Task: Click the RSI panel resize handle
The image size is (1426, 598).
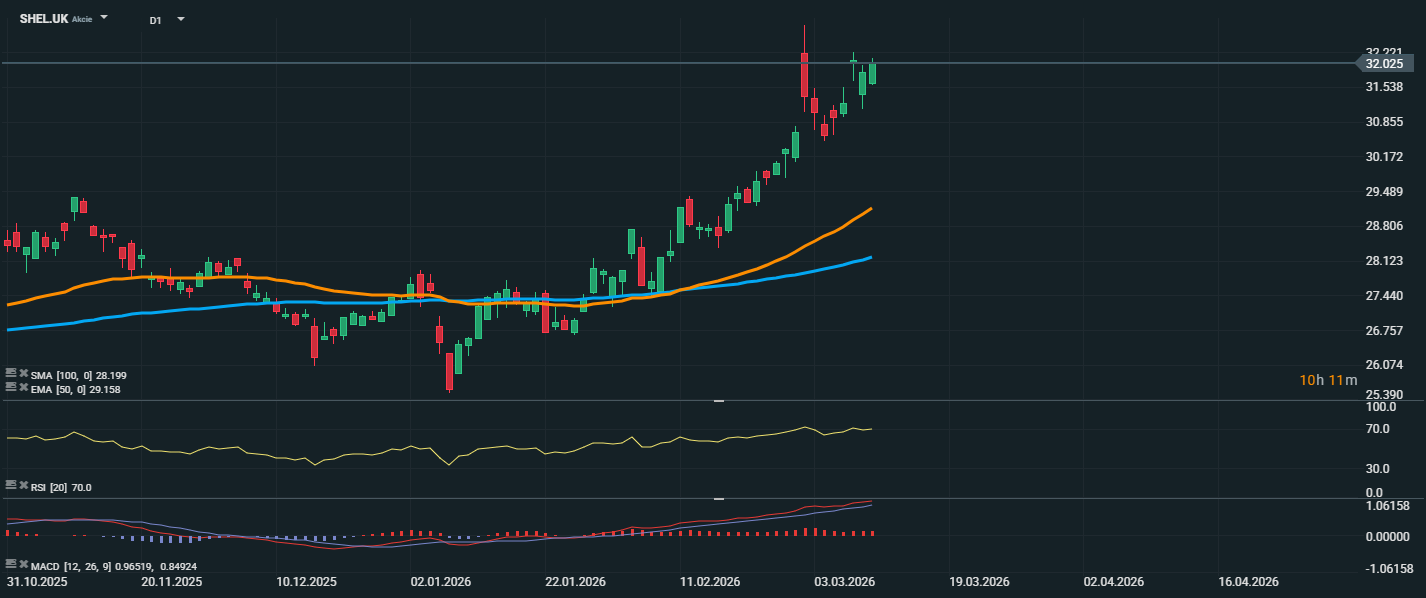Action: [x=718, y=401]
